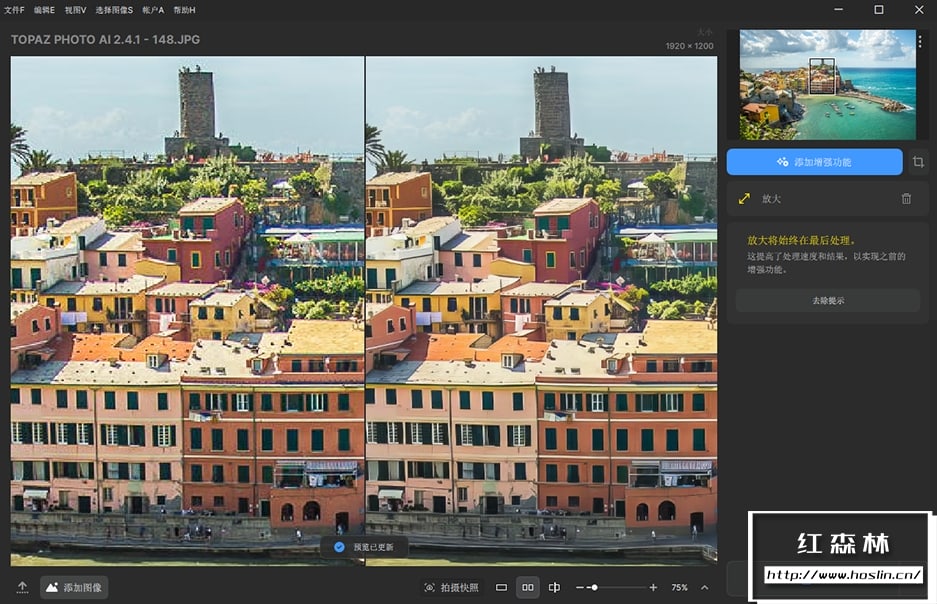Expand the zoom level chevron menu
937x604 pixels.
tap(704, 587)
